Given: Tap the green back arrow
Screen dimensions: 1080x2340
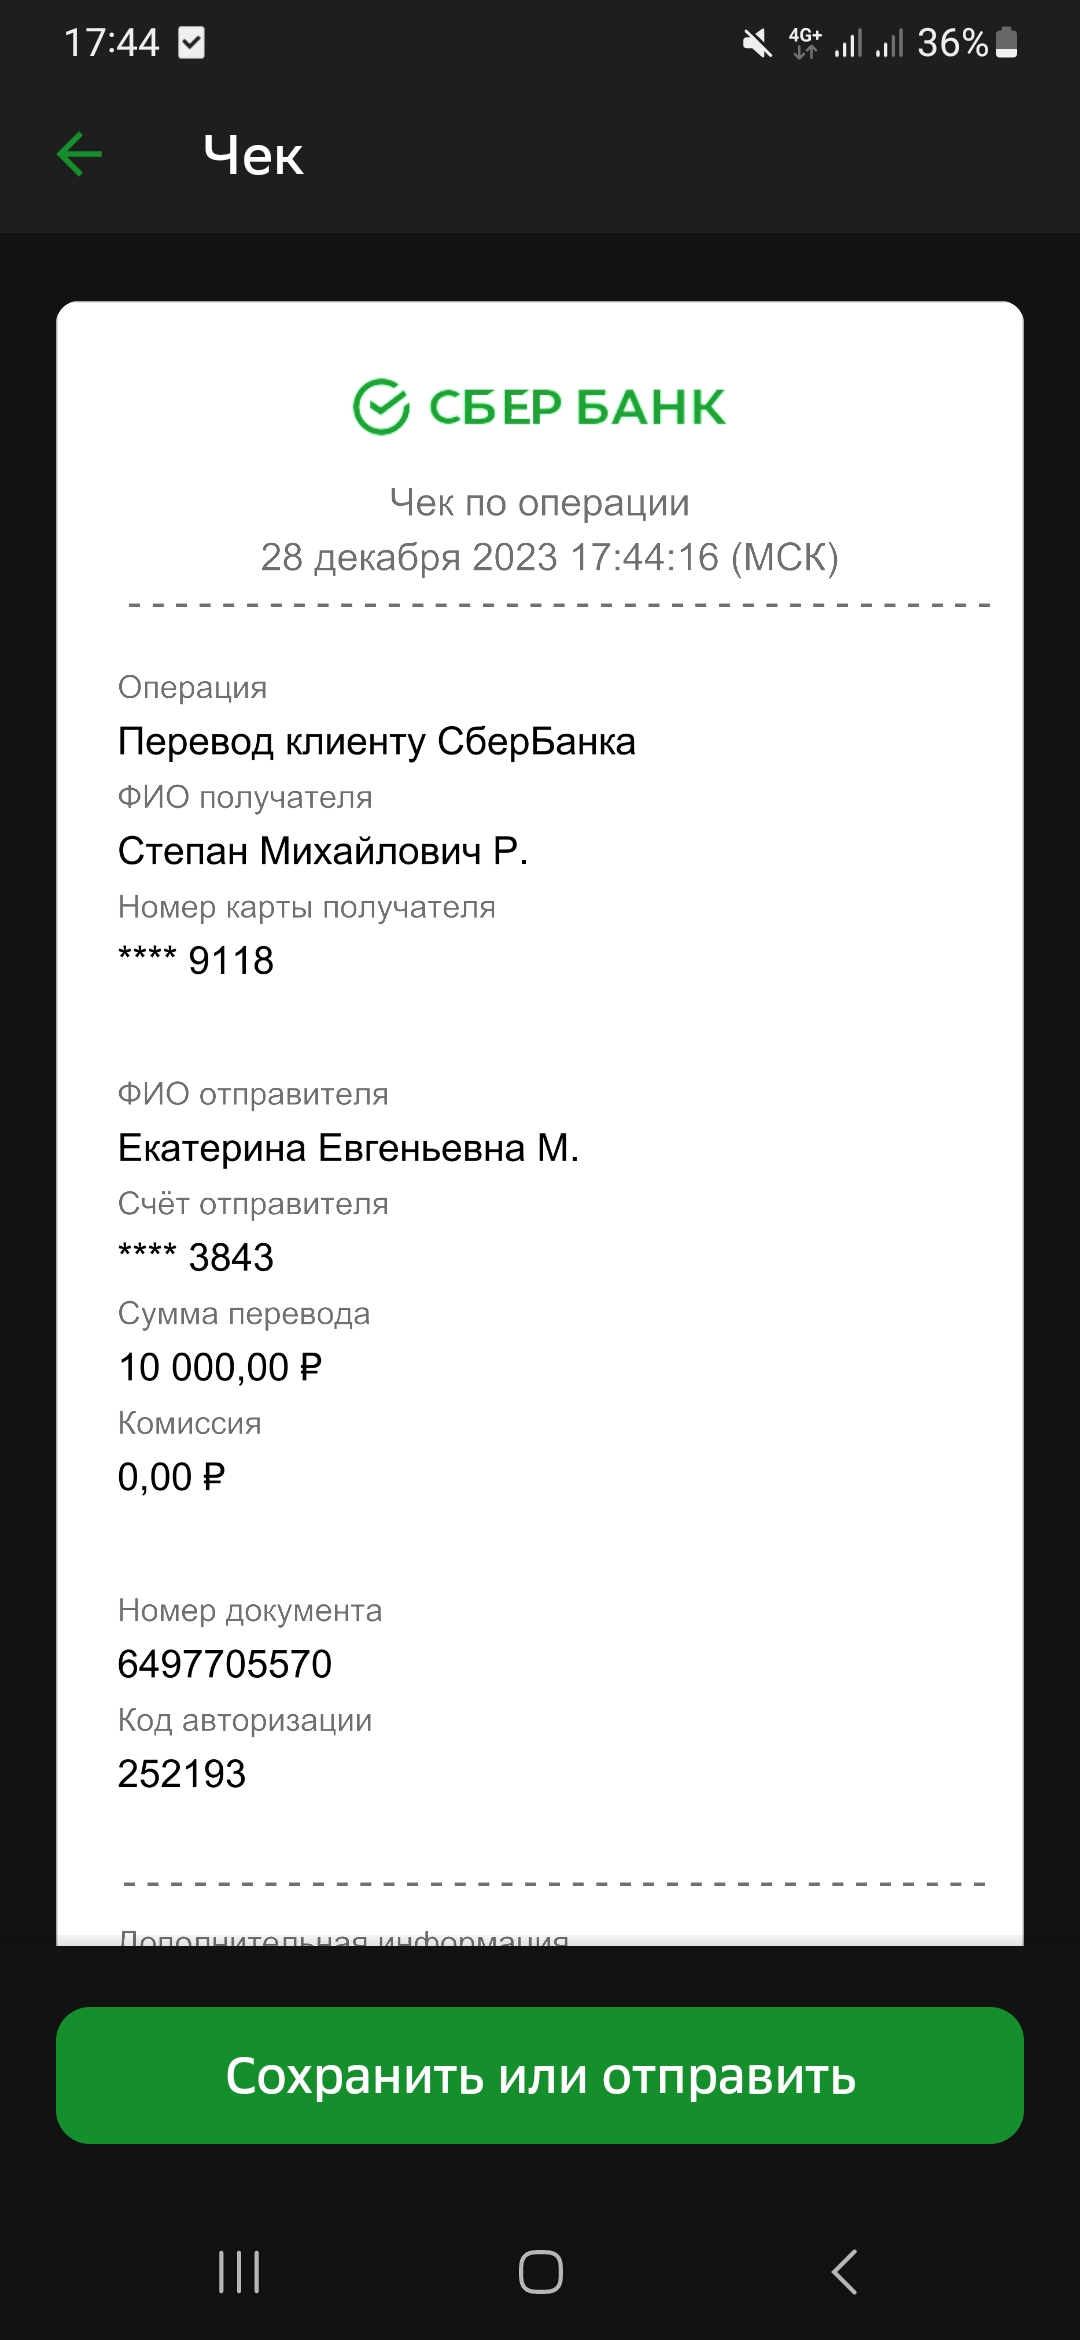Looking at the screenshot, I should (80, 155).
